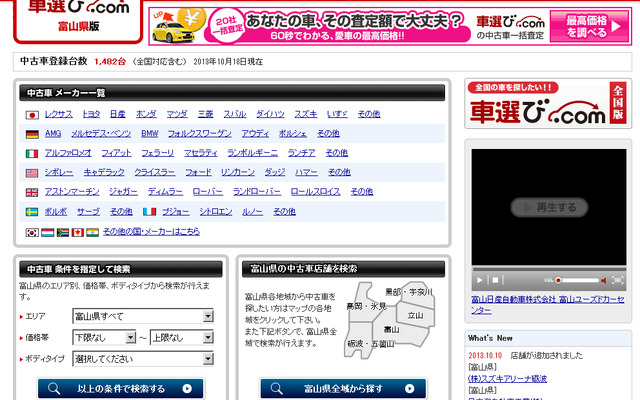Click the トヨタ maker link
Screen dimensions: 640x400
tap(91, 114)
